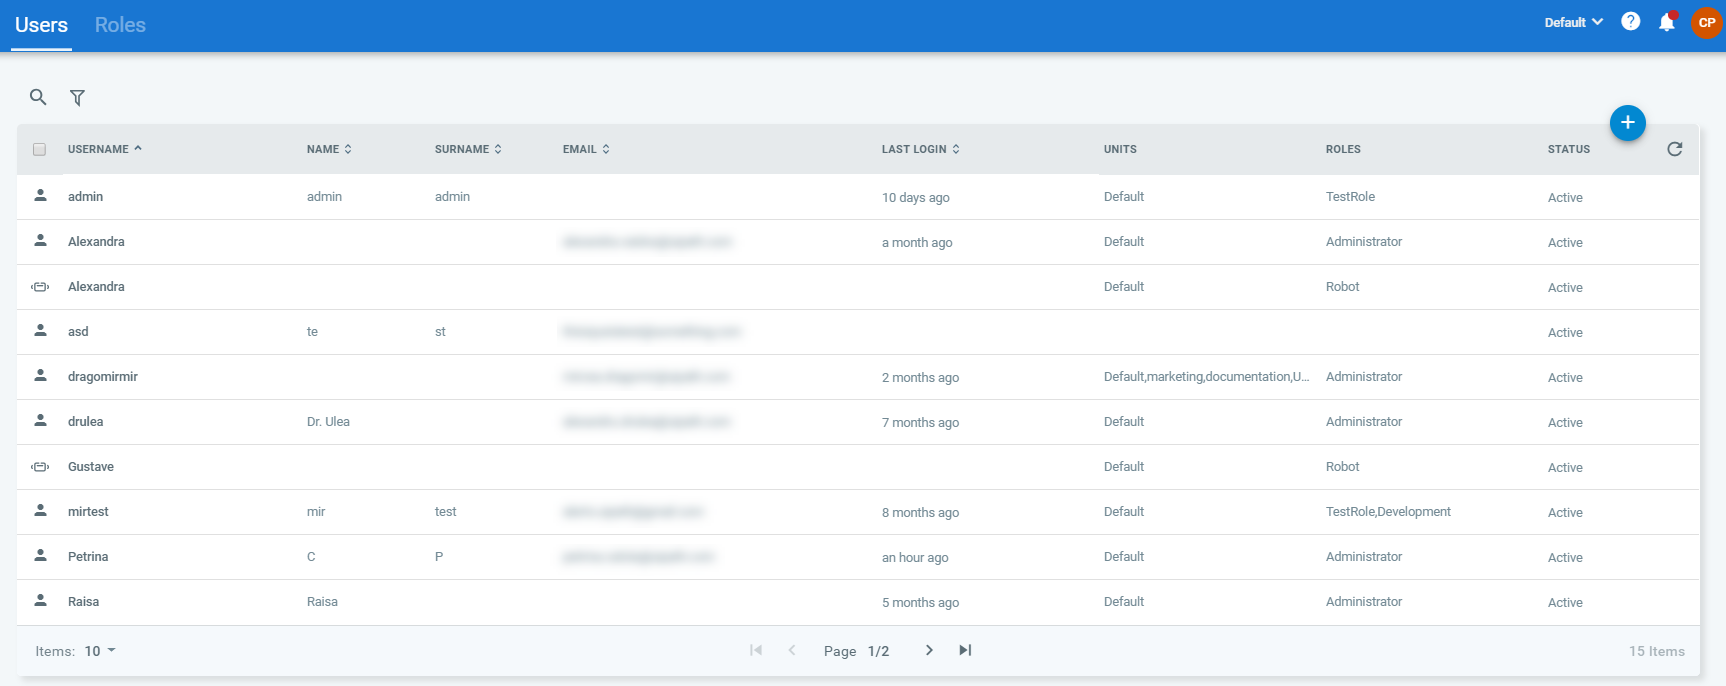Select the Raisa username

pos(83,602)
